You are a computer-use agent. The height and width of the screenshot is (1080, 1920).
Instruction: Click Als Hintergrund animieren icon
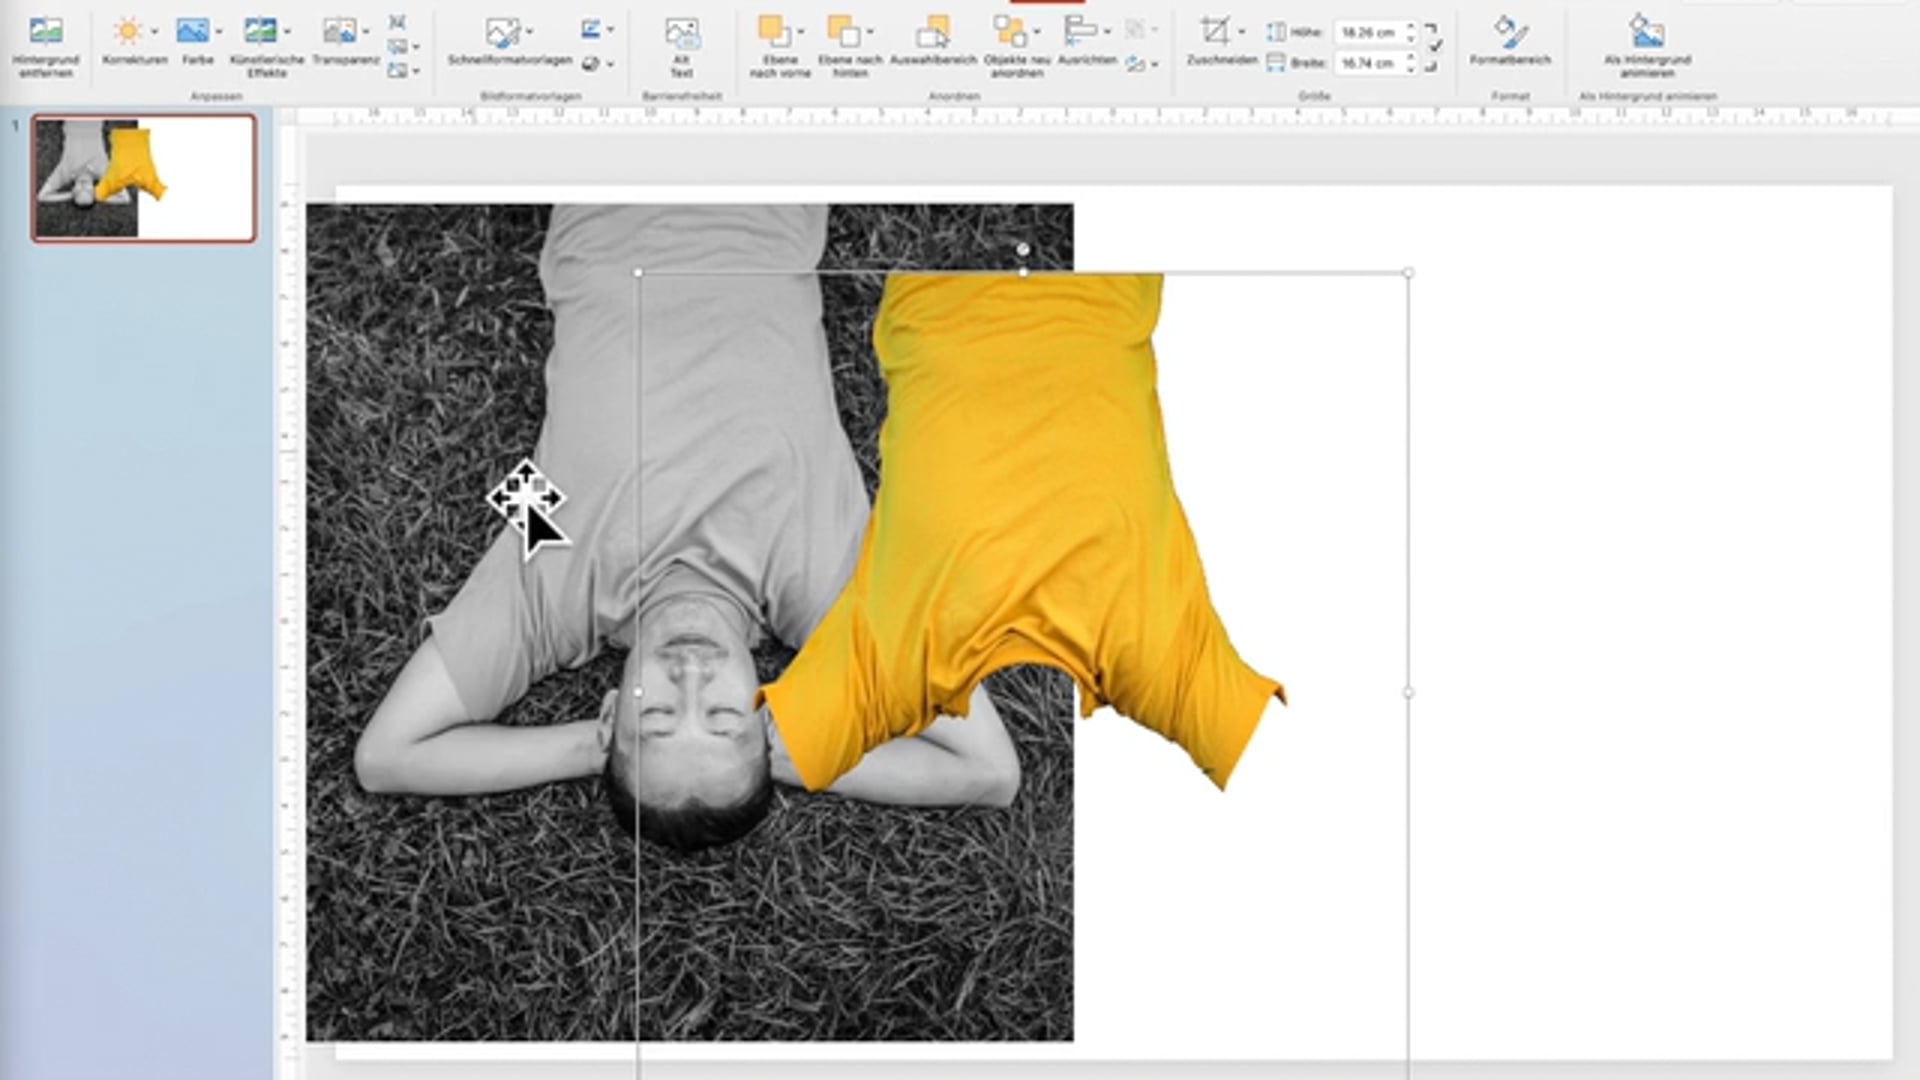tap(1647, 33)
